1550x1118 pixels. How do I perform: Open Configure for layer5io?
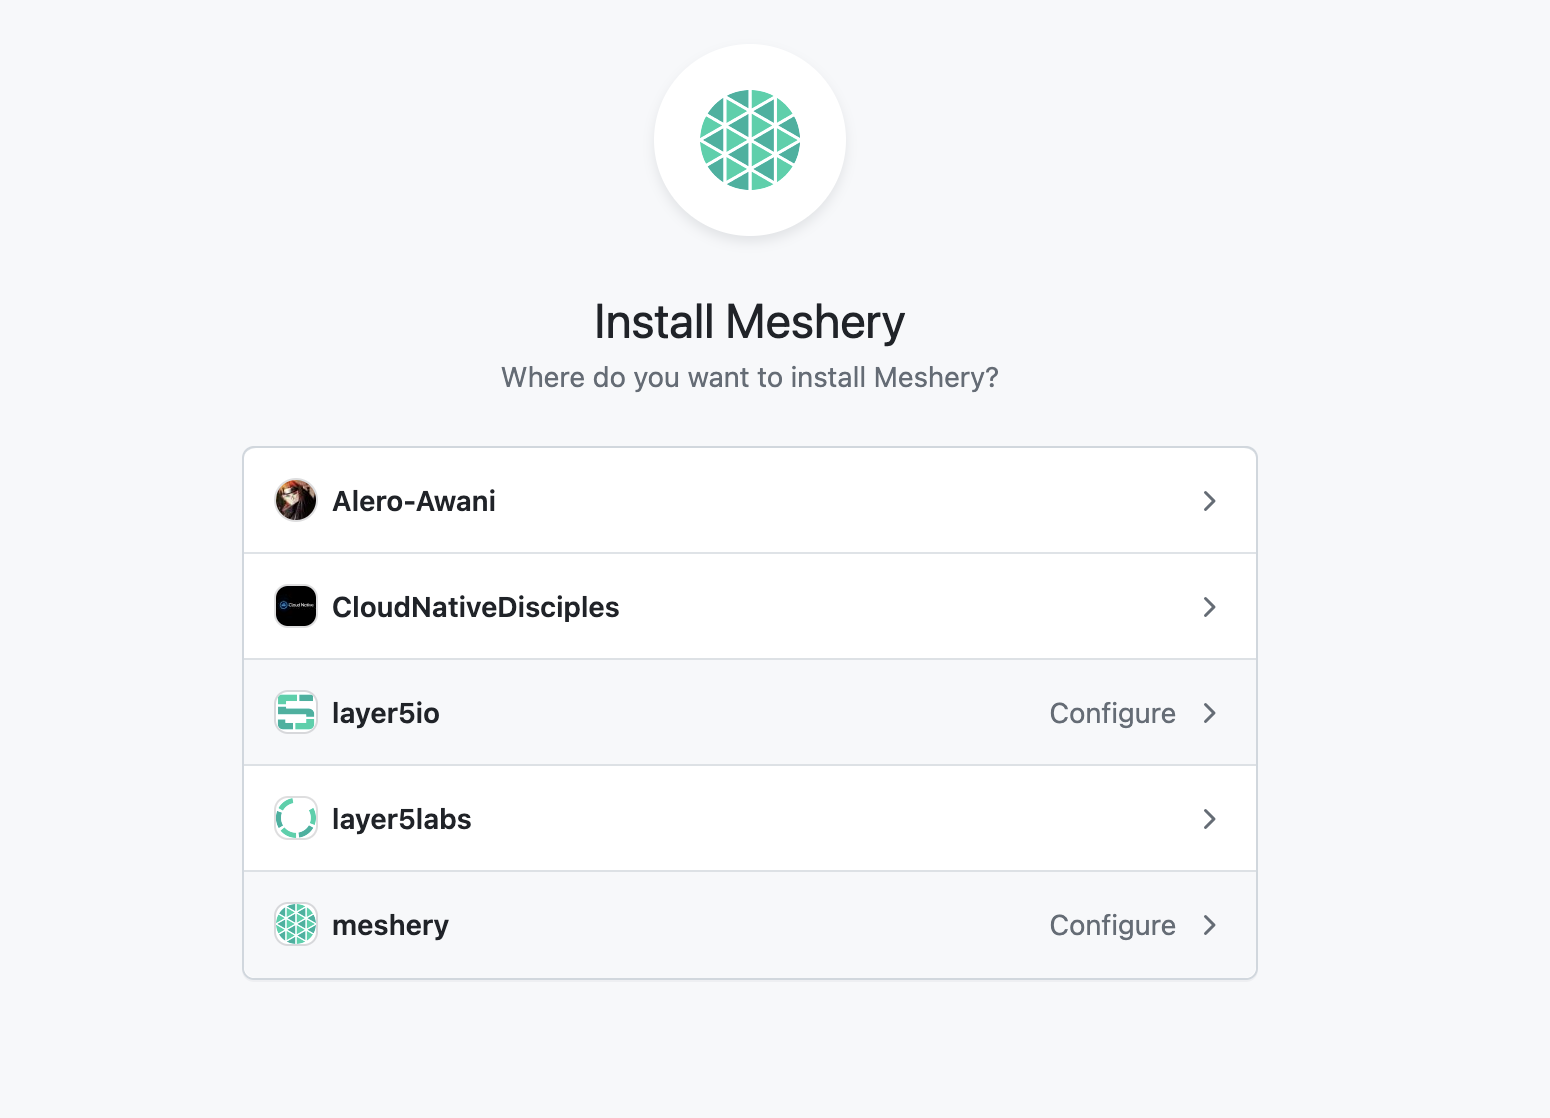click(x=1112, y=713)
